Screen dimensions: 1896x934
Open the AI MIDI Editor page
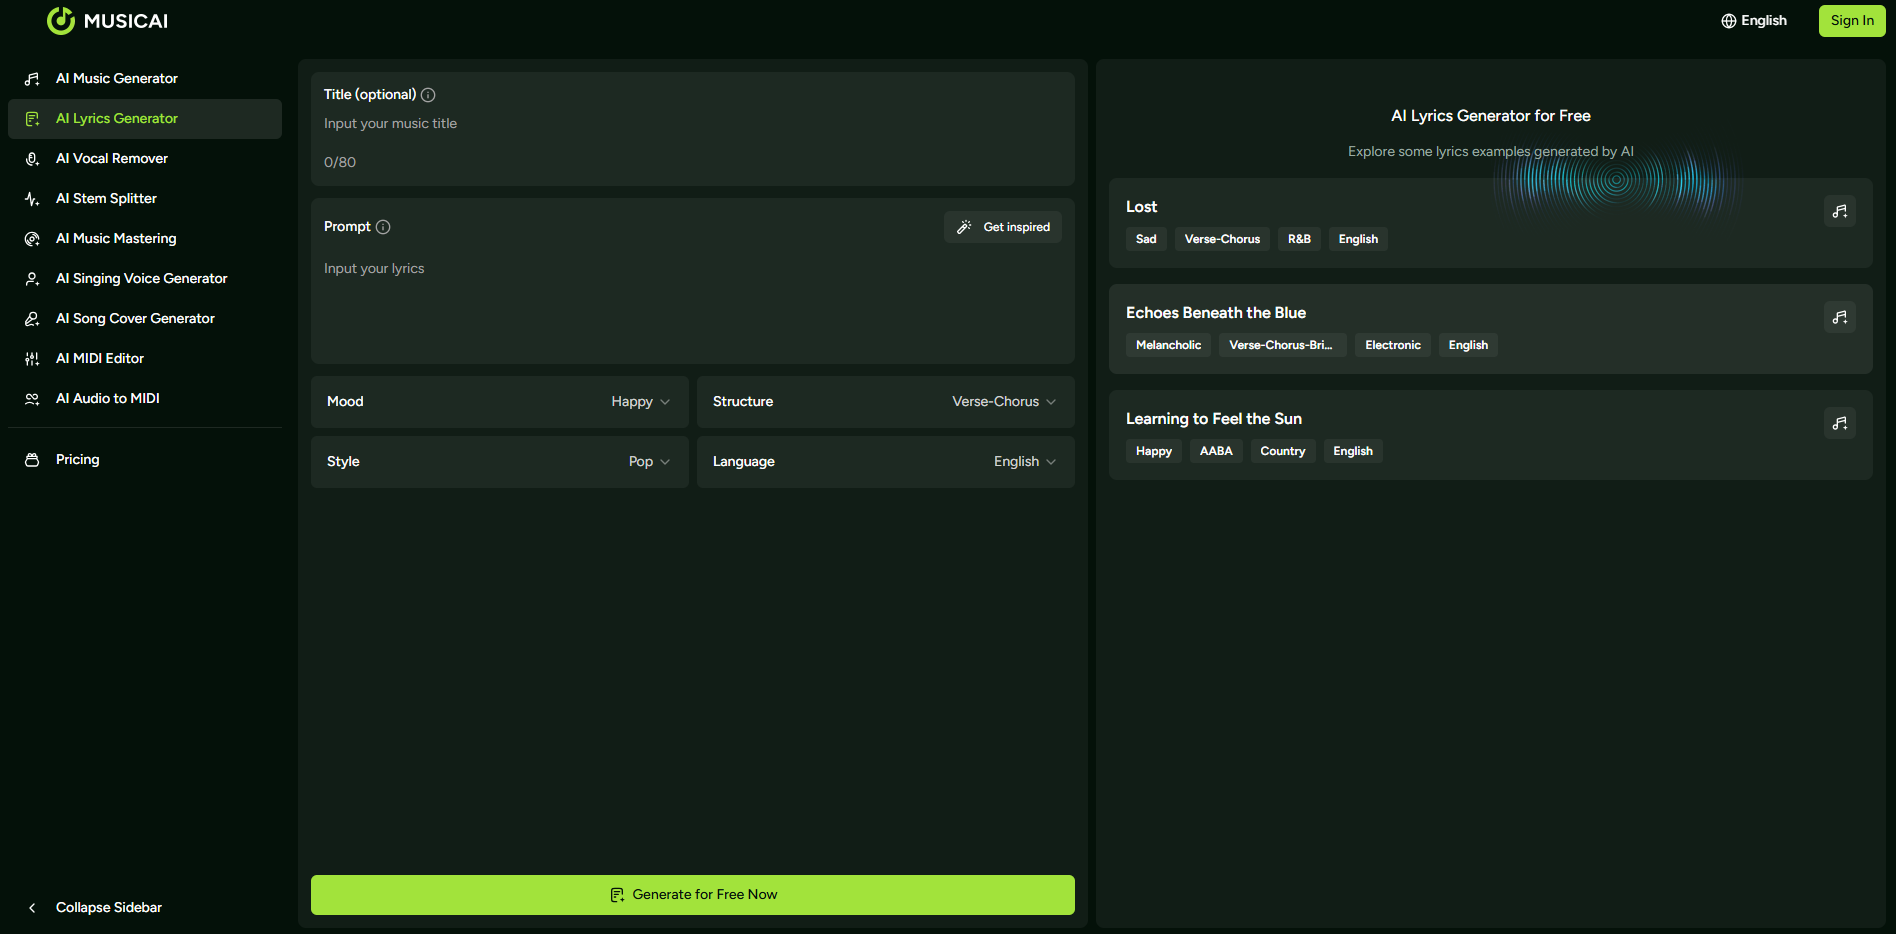100,359
